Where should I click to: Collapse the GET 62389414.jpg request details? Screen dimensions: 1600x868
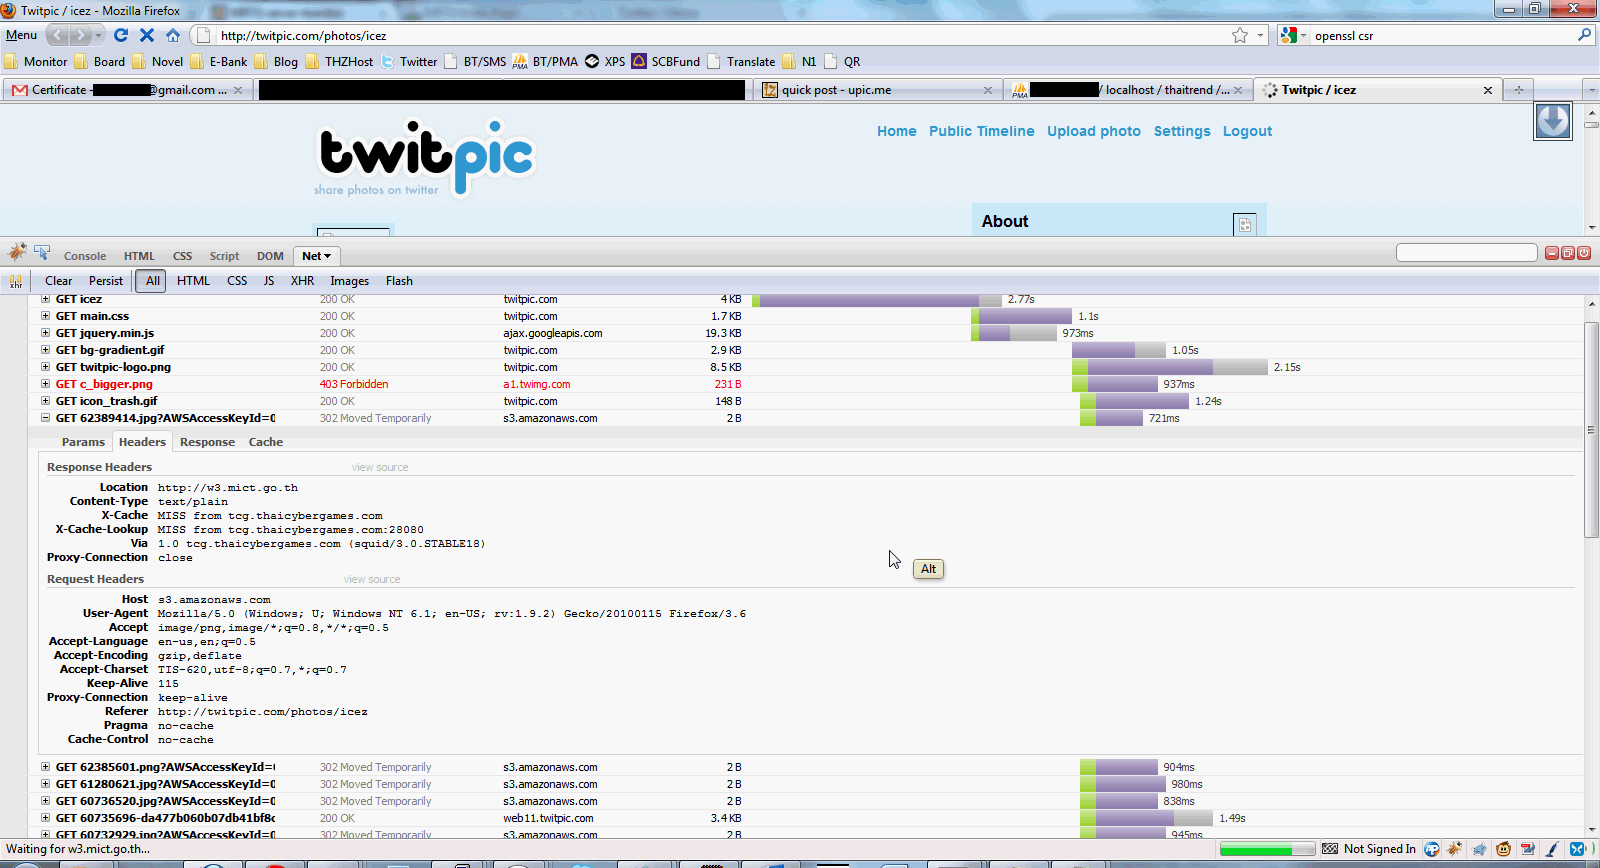(45, 418)
